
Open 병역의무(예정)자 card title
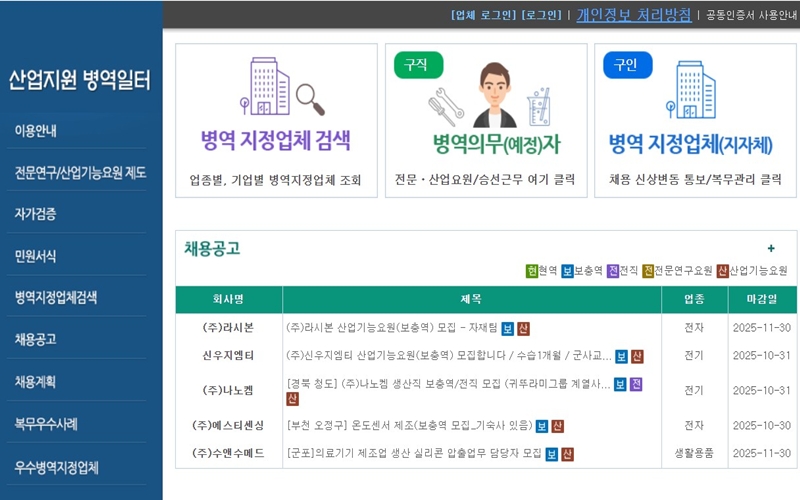point(496,144)
